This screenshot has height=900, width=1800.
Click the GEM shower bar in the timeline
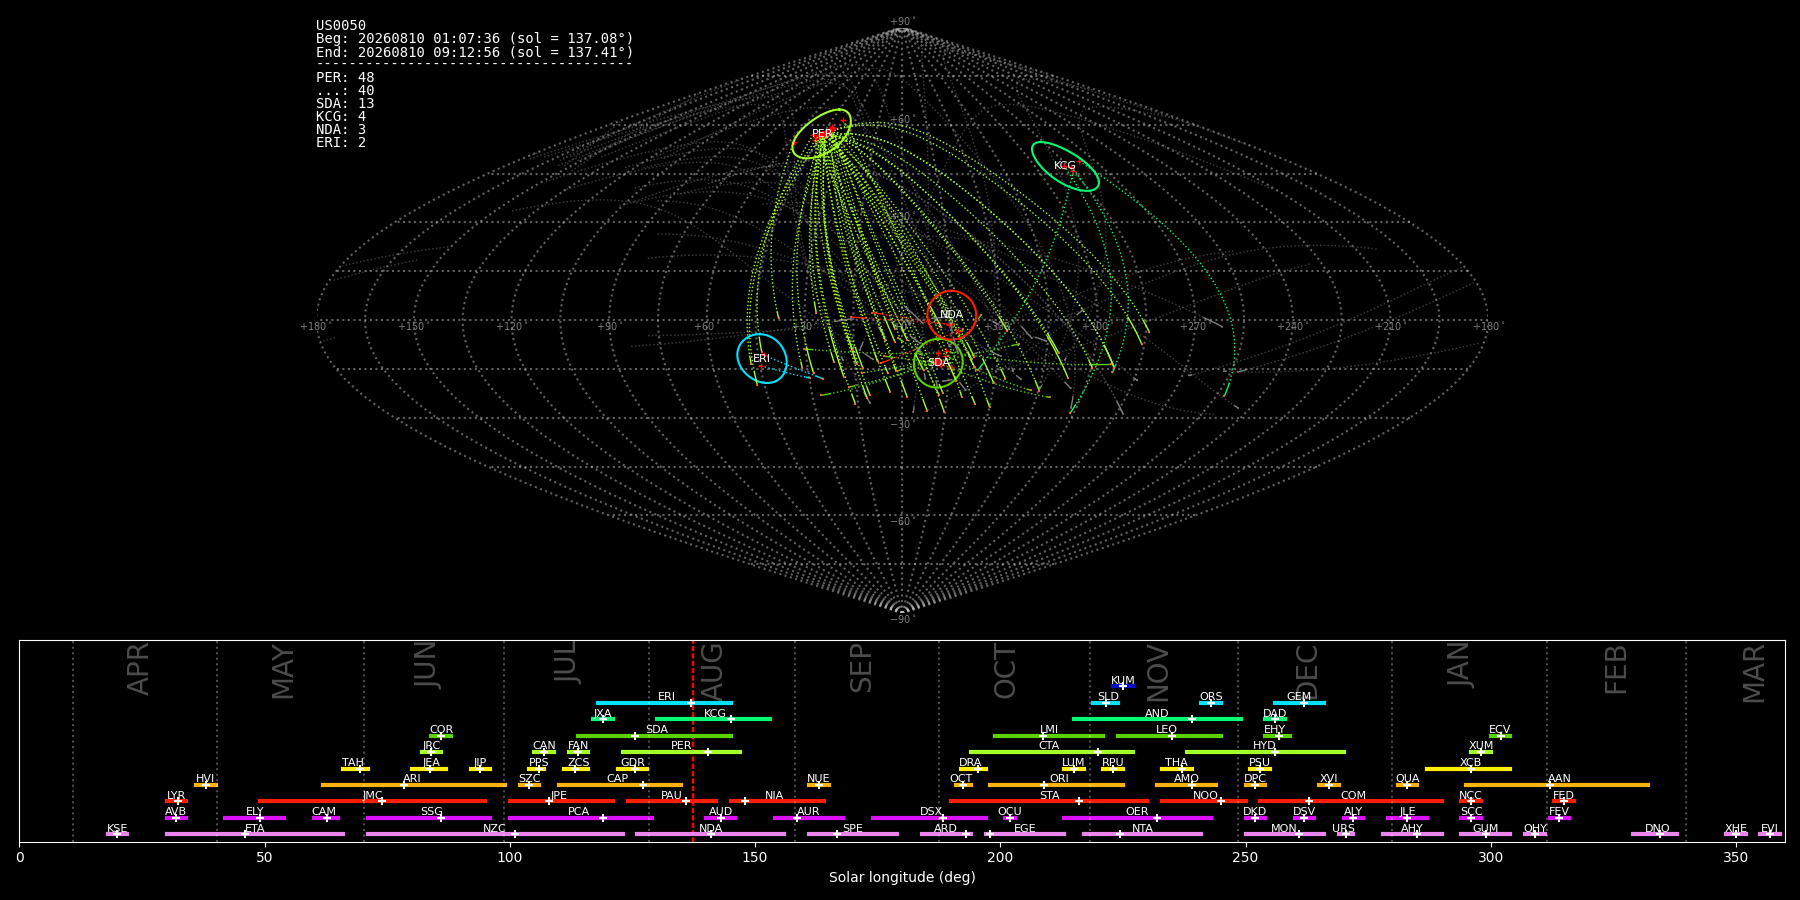pyautogui.click(x=1299, y=703)
